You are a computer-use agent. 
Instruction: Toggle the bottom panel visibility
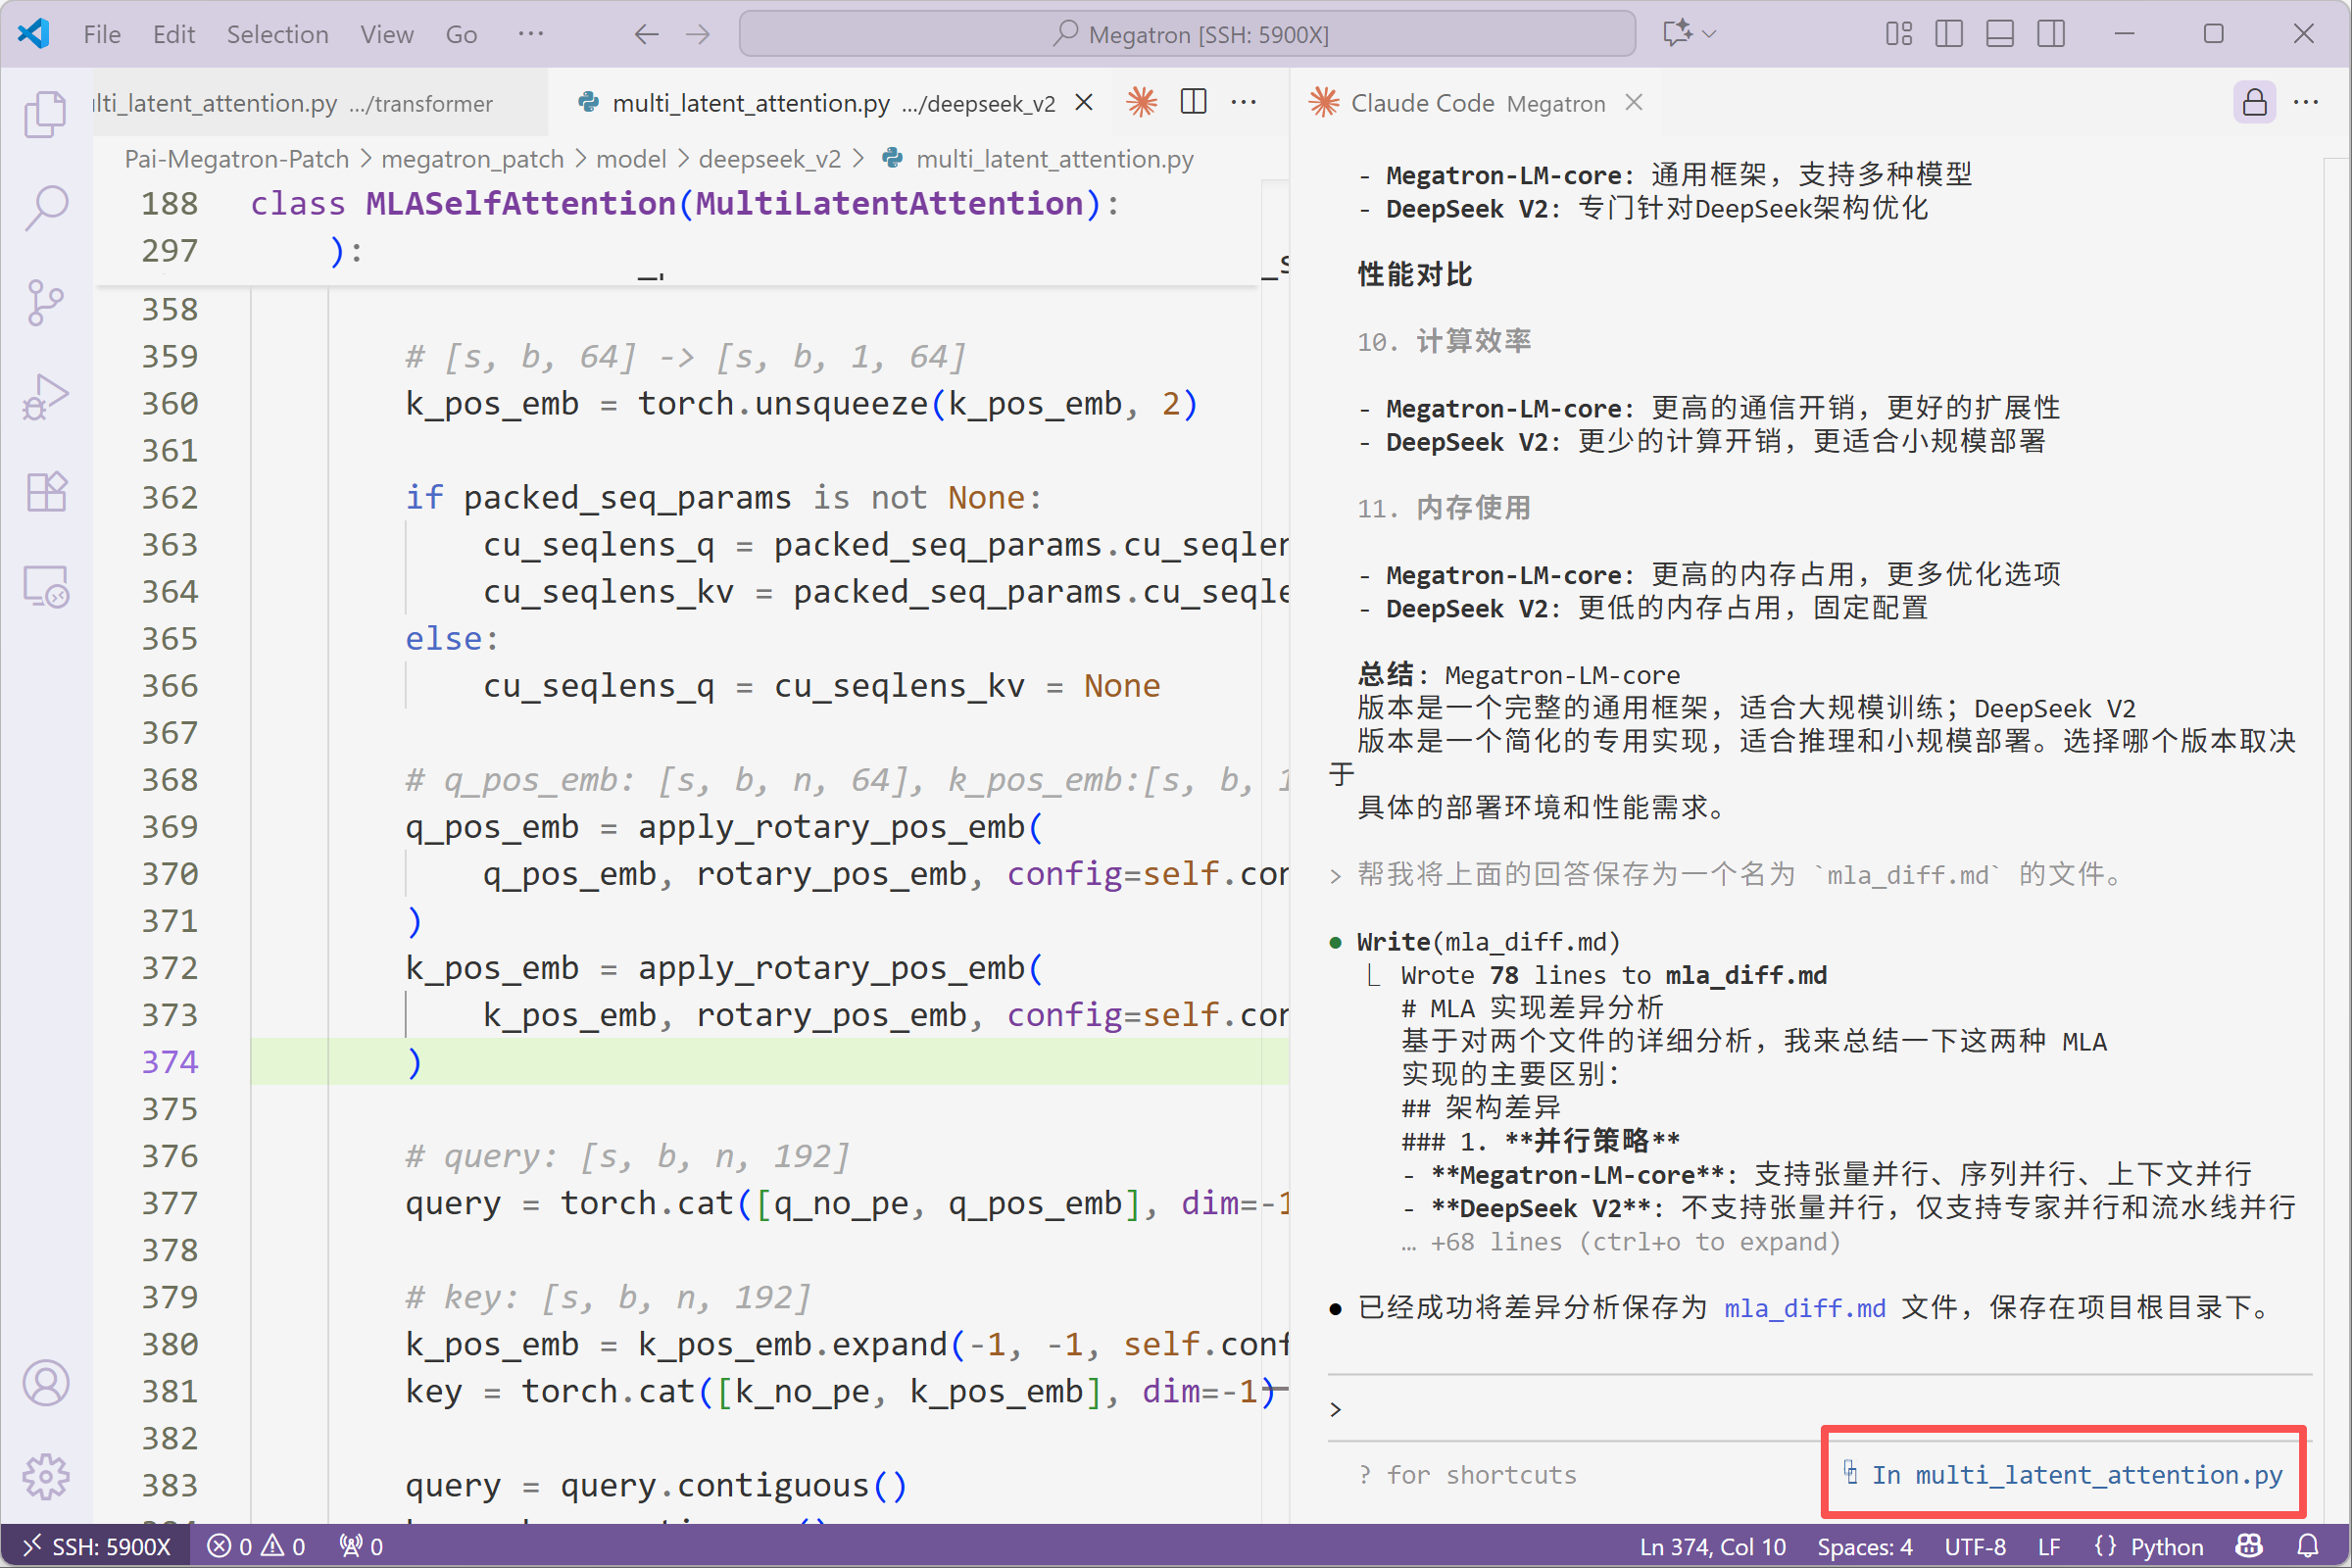pos(2000,34)
